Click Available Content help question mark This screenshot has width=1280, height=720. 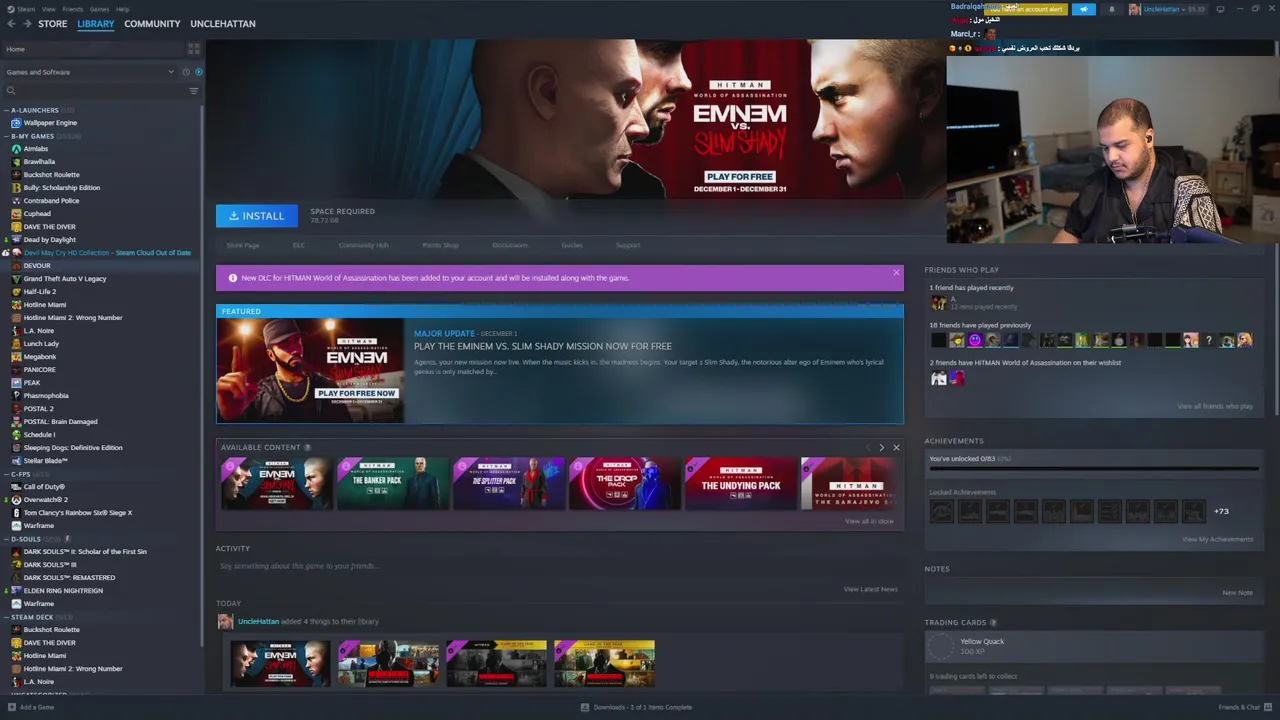point(307,448)
